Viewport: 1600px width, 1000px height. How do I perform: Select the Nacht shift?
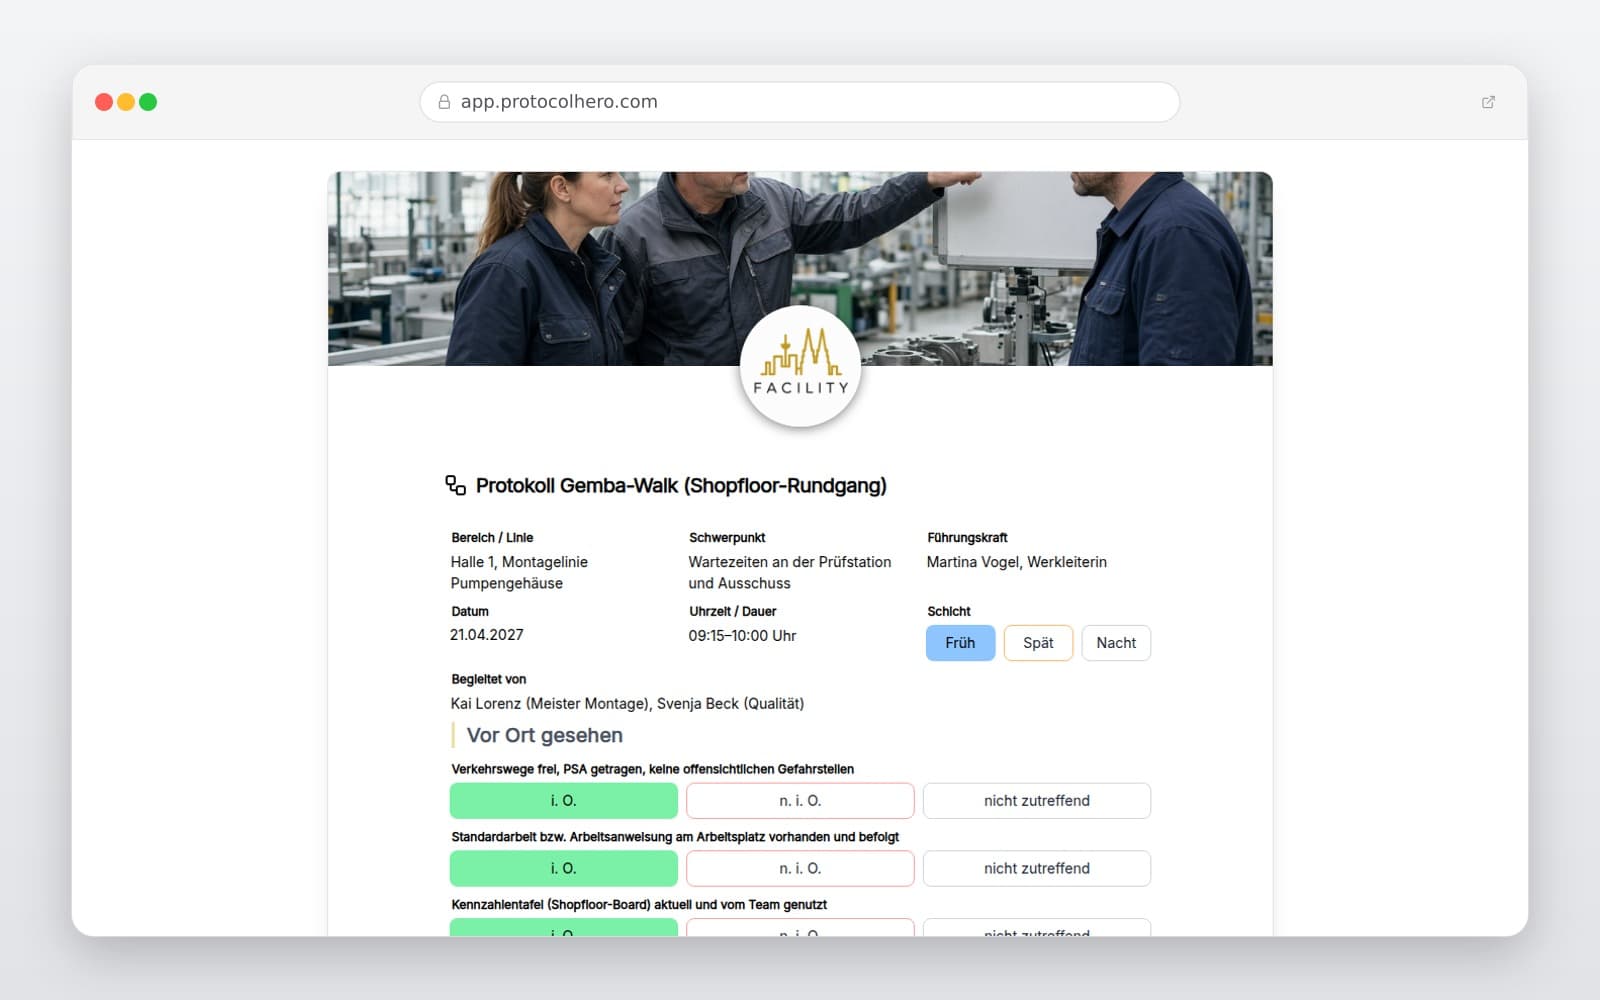point(1116,643)
